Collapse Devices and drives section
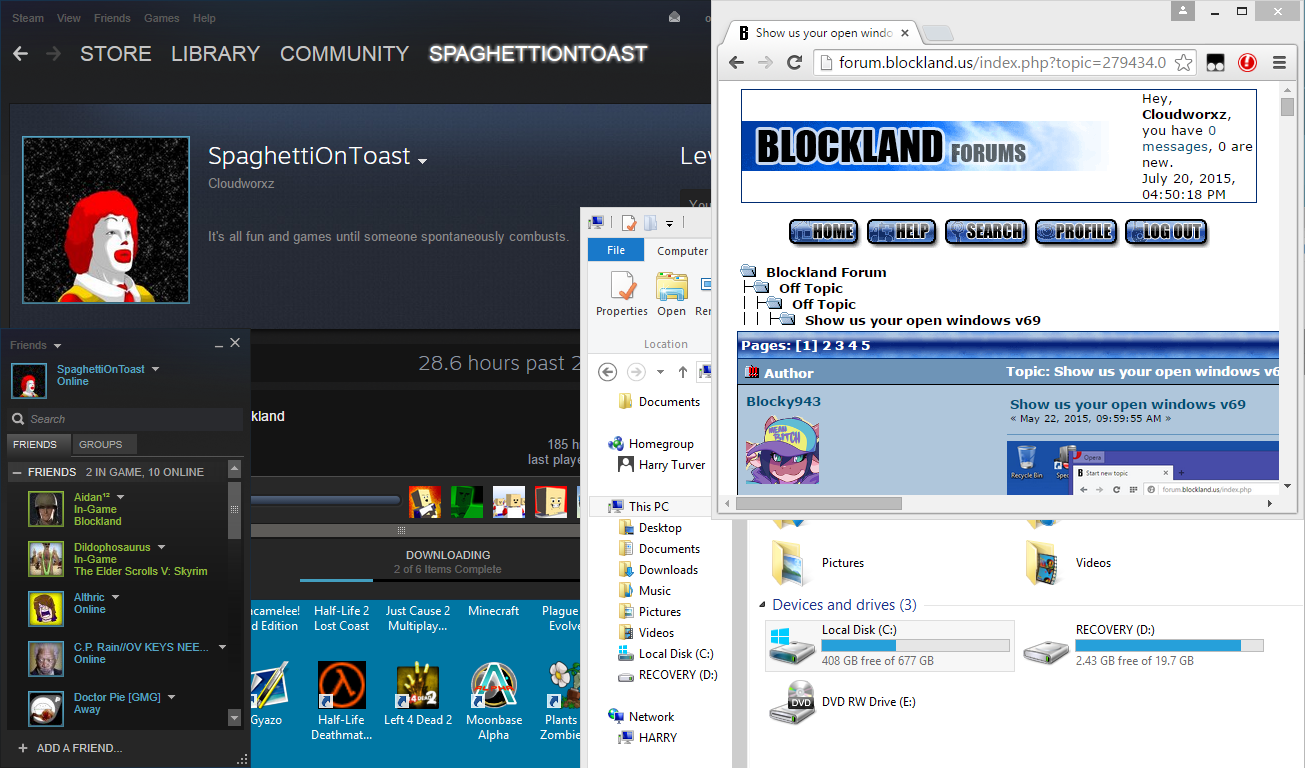Screen dimensions: 1305x768 tap(763, 605)
